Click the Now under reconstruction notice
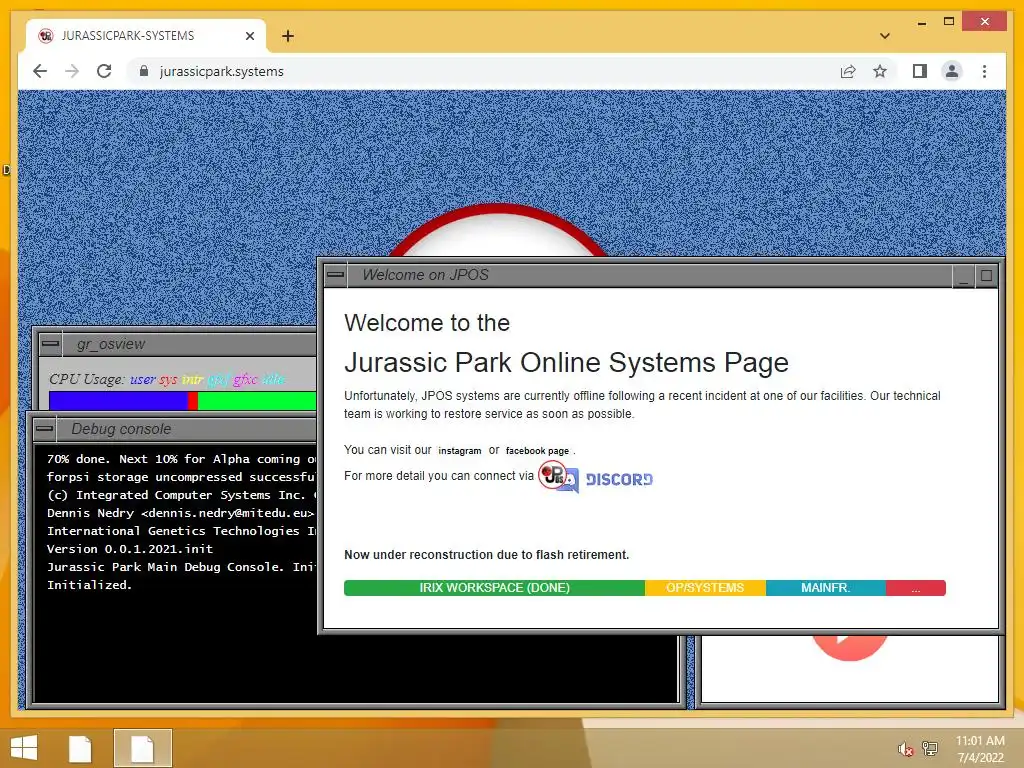1024x768 pixels. (x=487, y=554)
